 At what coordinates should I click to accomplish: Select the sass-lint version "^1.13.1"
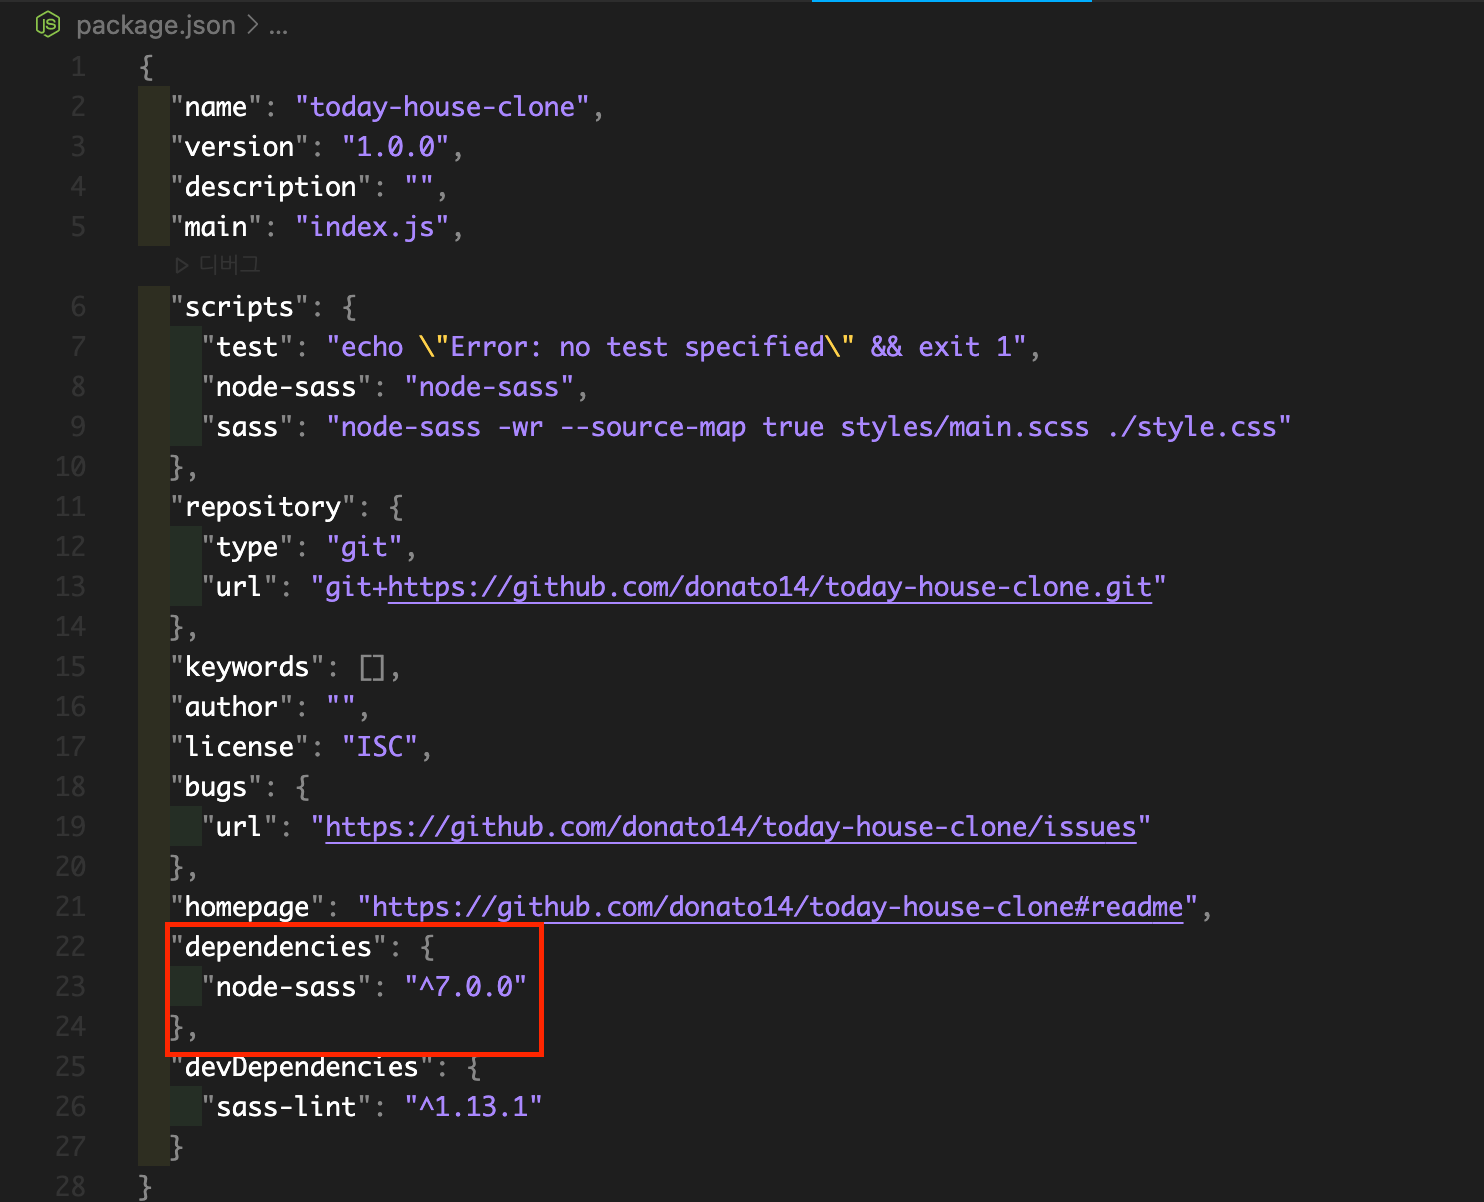pos(473,1107)
